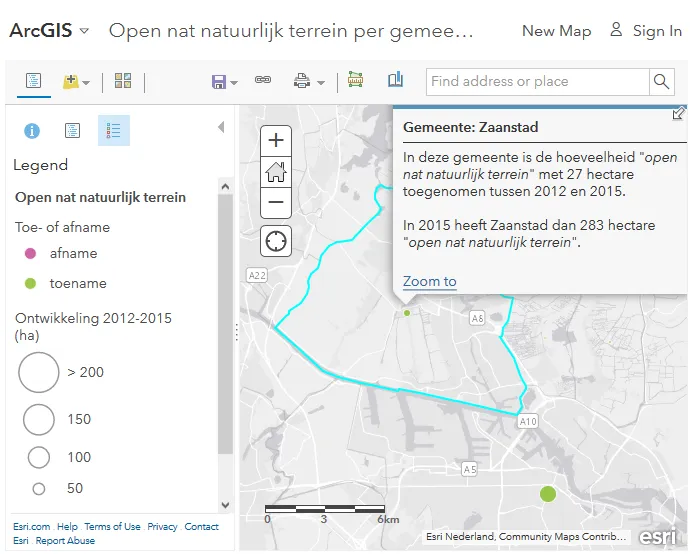Open the Help footer link

point(67,527)
